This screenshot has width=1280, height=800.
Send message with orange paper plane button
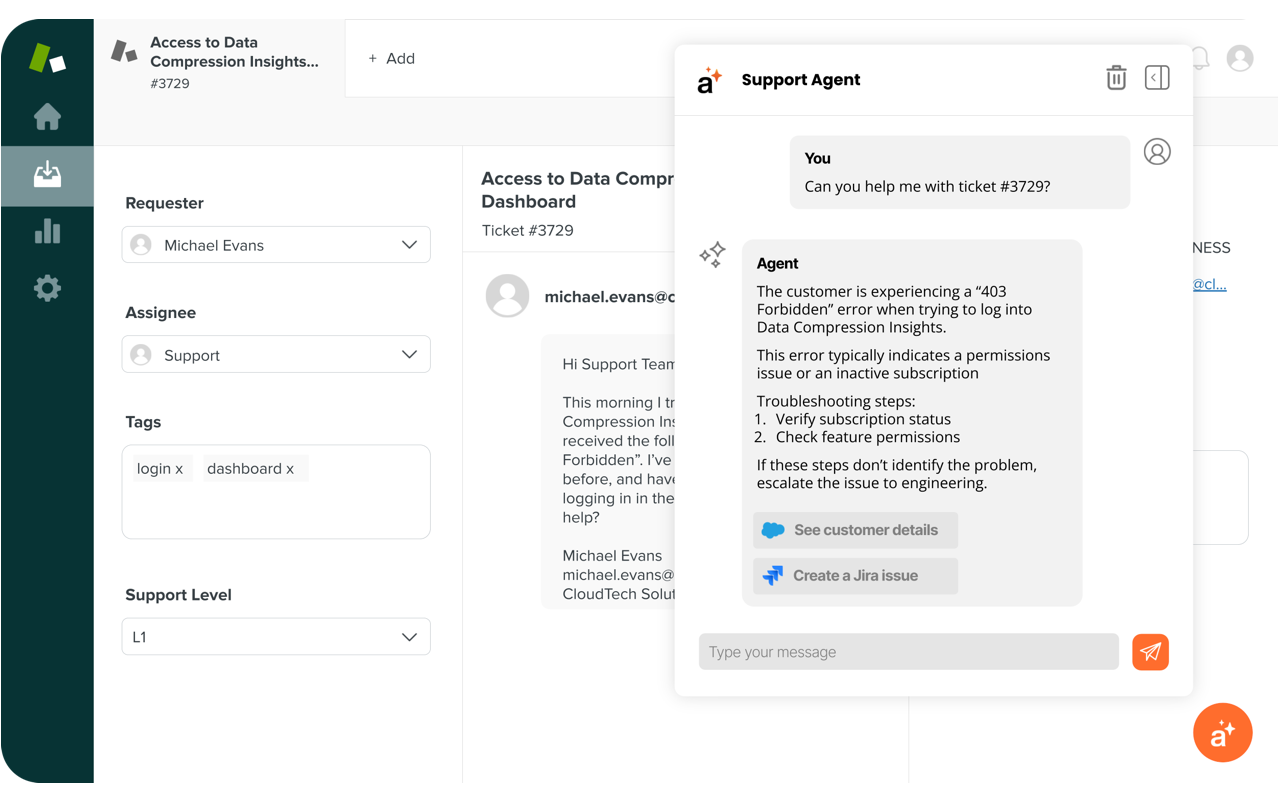pos(1150,652)
